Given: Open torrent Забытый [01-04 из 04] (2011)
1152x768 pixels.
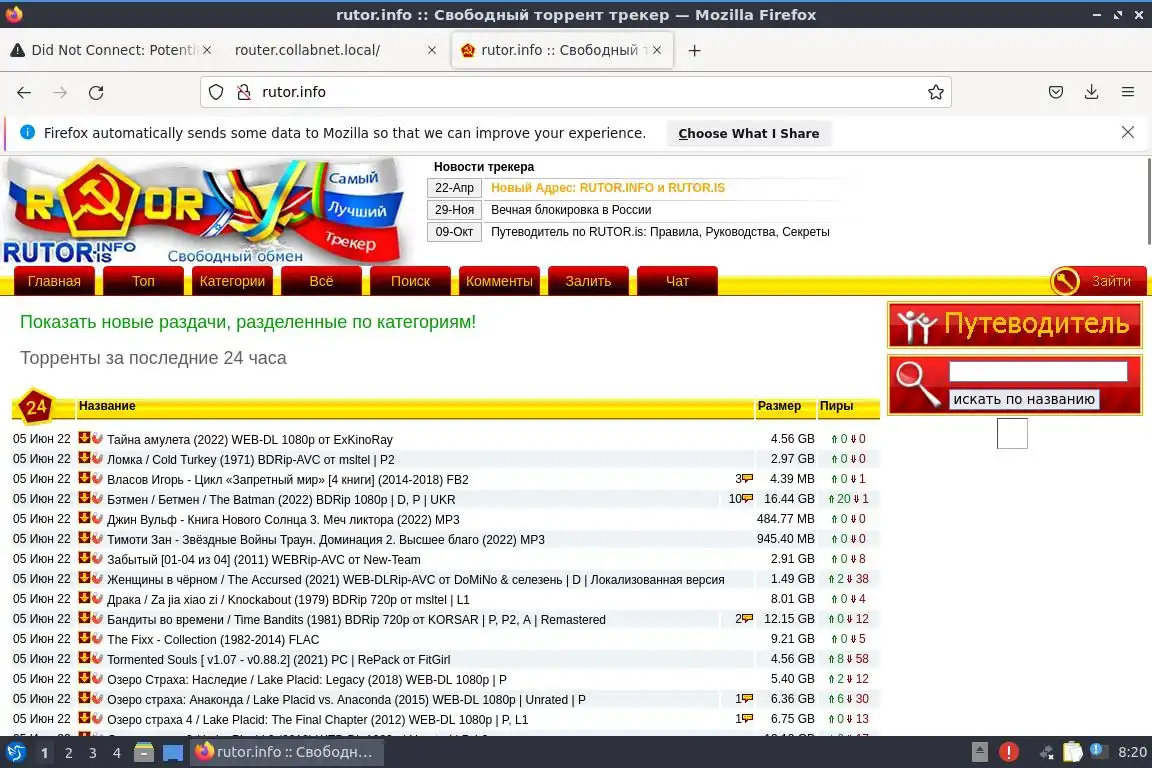Looking at the screenshot, I should coord(264,559).
